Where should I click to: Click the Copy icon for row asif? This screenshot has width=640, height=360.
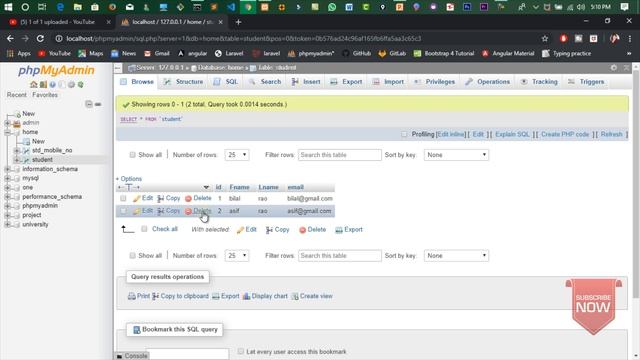160,211
